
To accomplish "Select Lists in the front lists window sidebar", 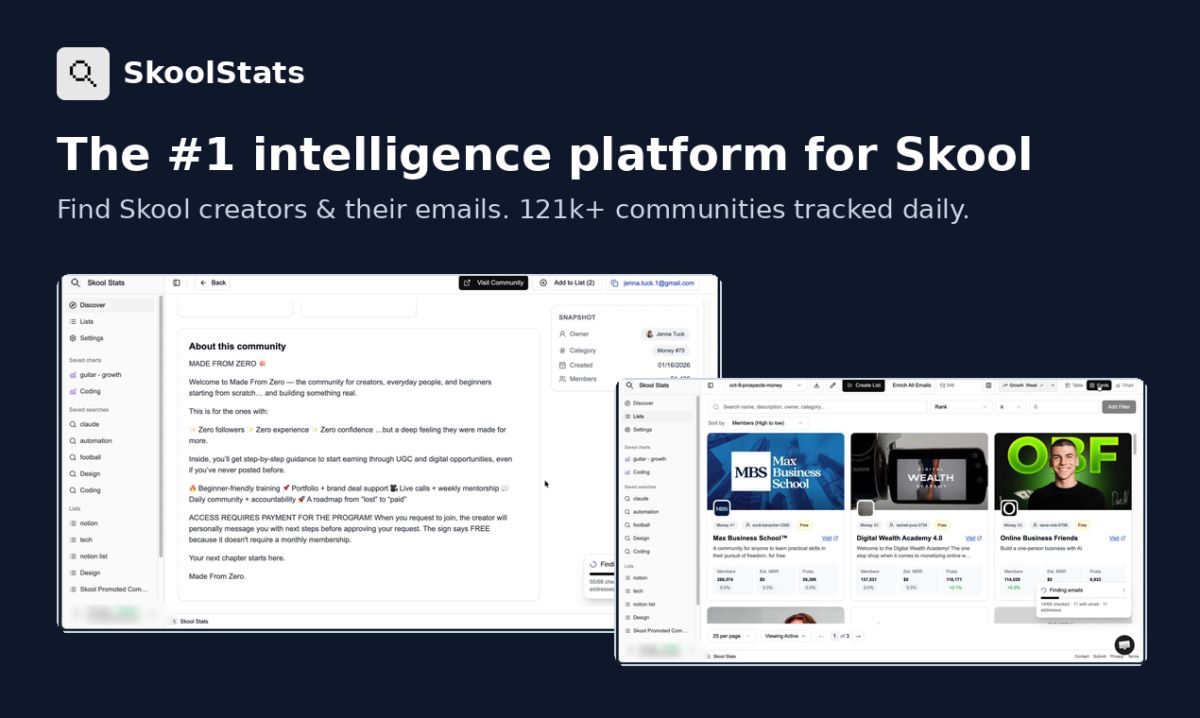I will (x=658, y=416).
